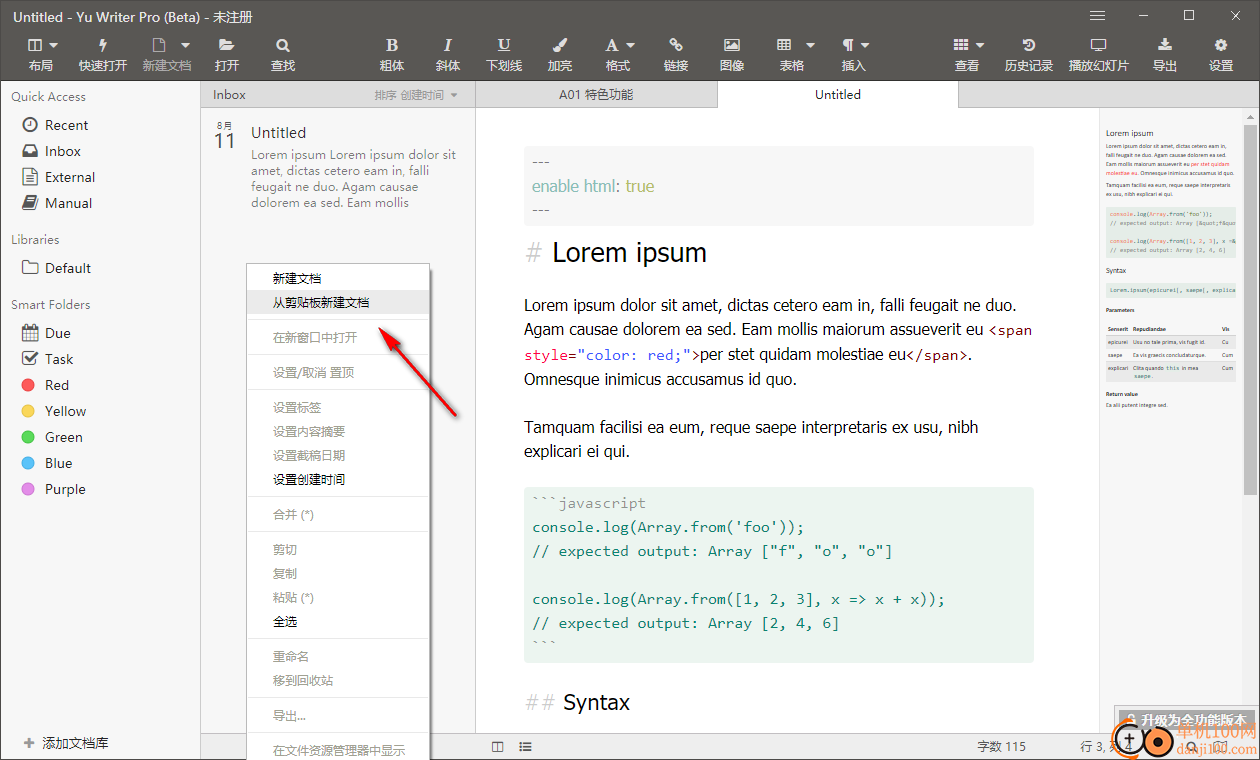Expand the 格式 dropdown arrow

click(630, 45)
